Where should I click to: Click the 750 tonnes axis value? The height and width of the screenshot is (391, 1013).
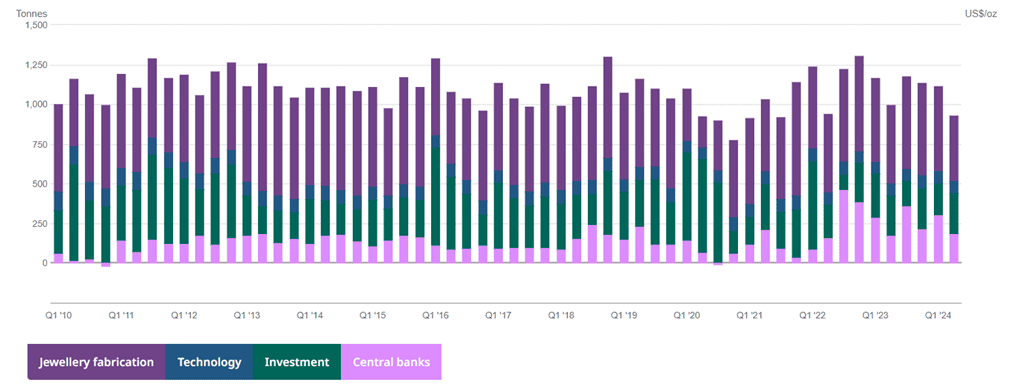(x=41, y=144)
